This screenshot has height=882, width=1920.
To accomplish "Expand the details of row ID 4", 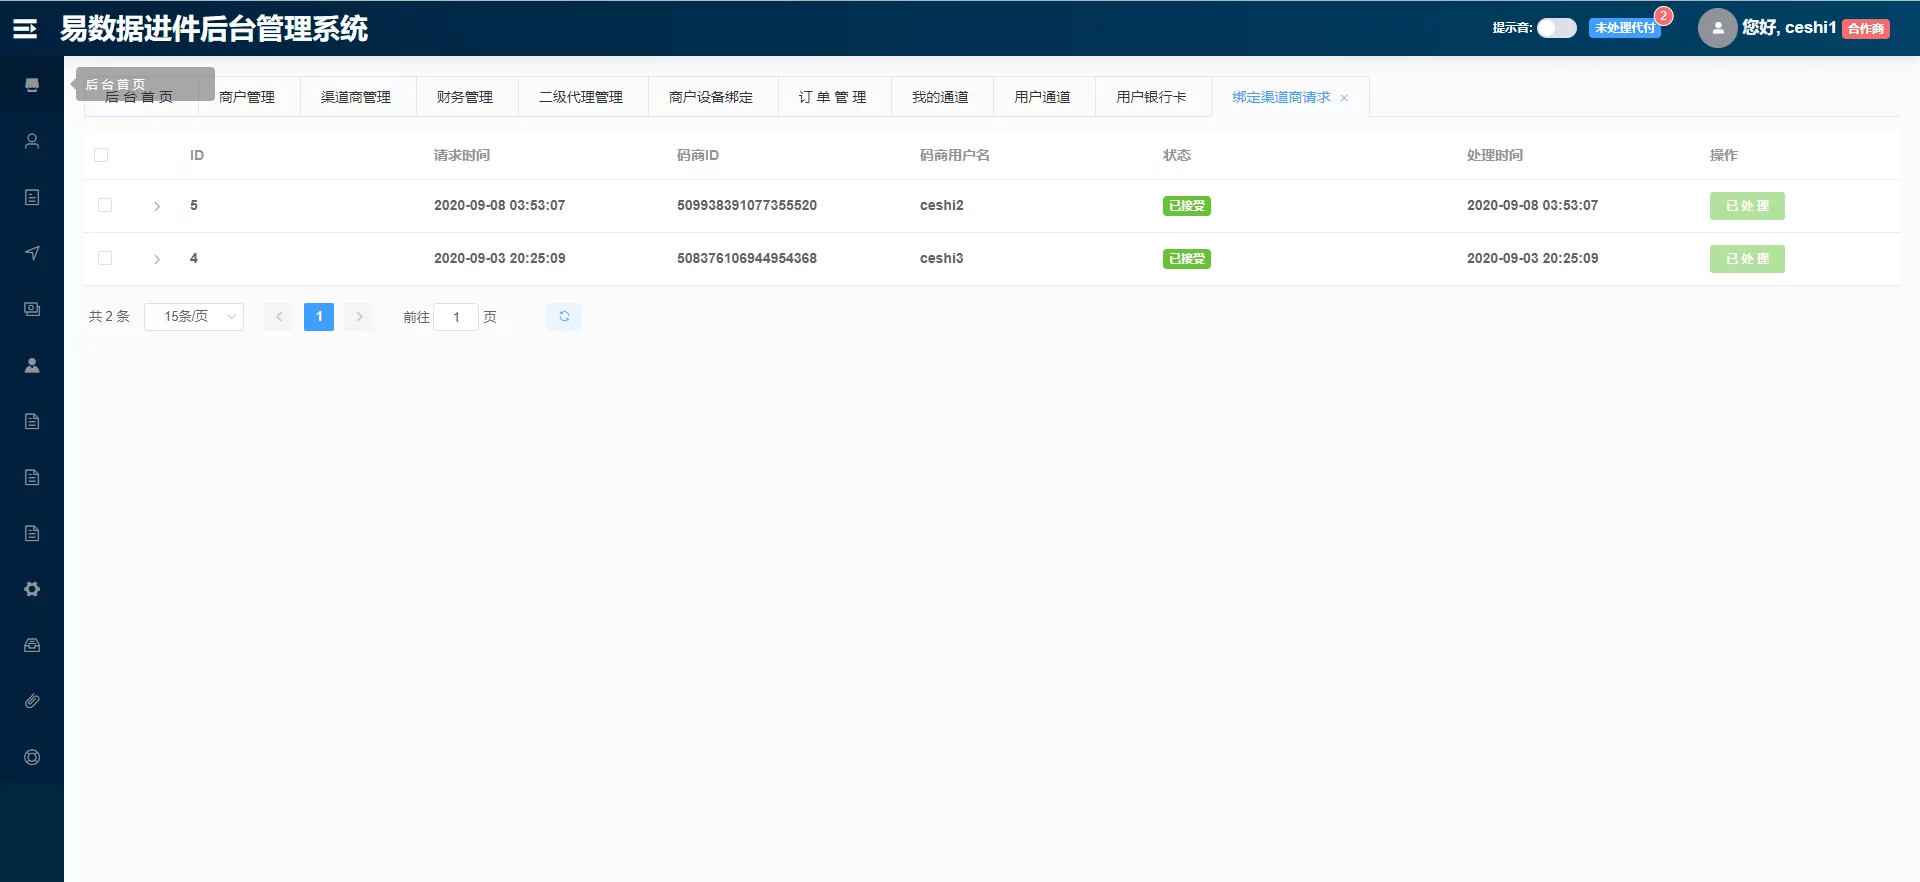I will [x=157, y=259].
